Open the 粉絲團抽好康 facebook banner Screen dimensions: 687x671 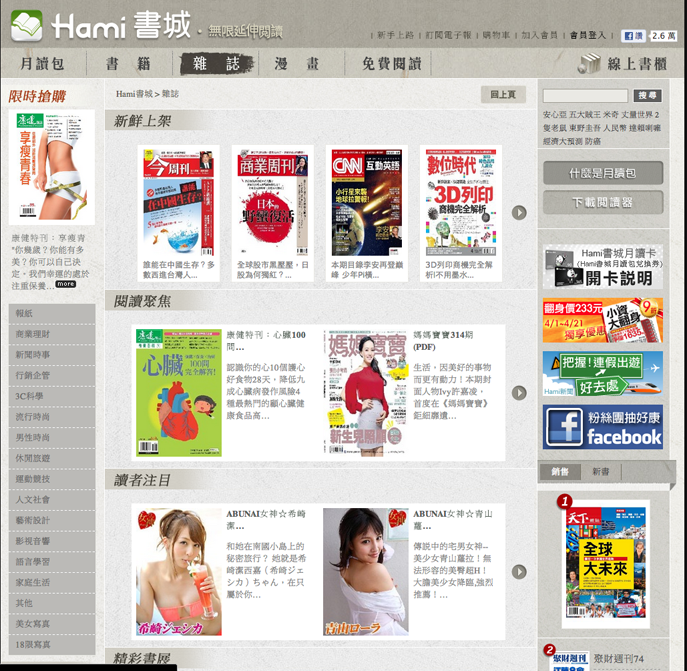tap(602, 427)
